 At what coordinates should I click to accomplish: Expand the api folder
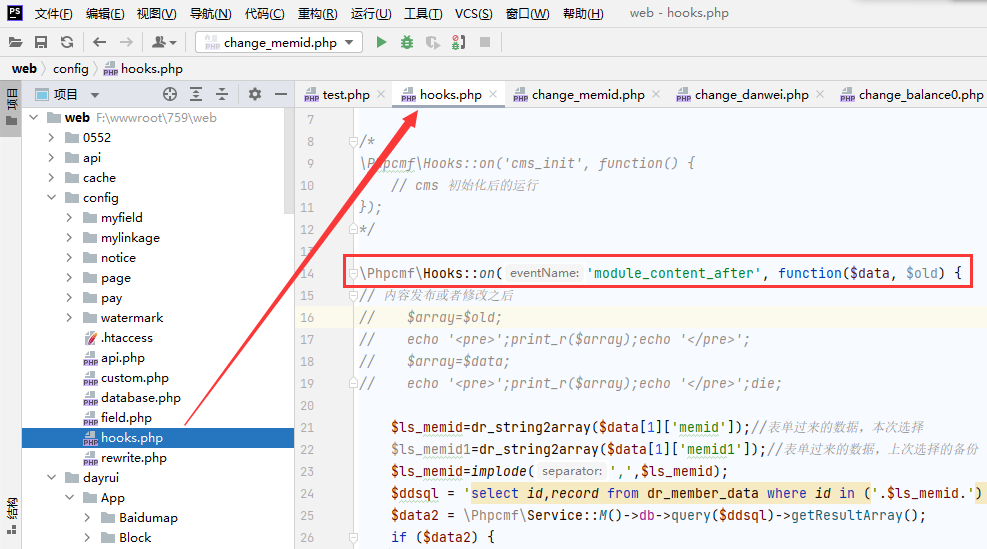pyautogui.click(x=52, y=158)
